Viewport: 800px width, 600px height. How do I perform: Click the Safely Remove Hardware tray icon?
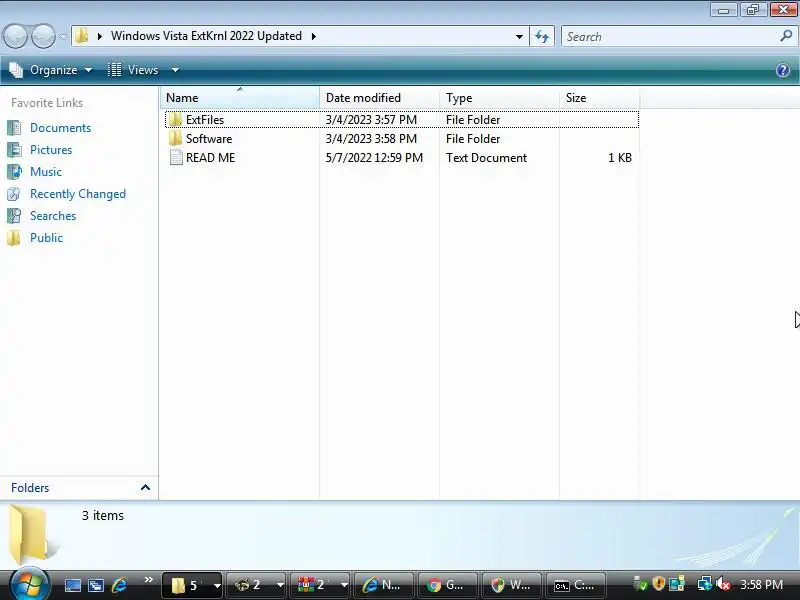click(x=640, y=584)
